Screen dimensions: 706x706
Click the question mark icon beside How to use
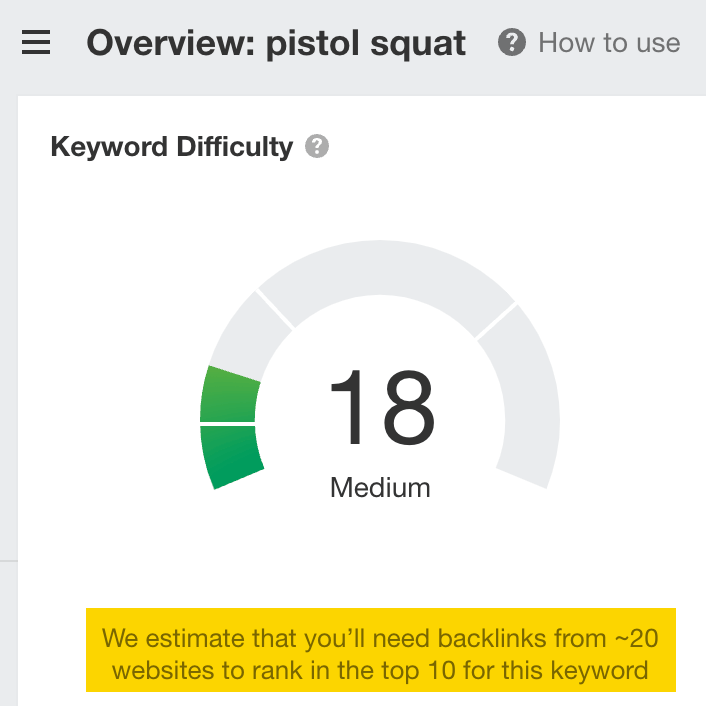(x=511, y=42)
